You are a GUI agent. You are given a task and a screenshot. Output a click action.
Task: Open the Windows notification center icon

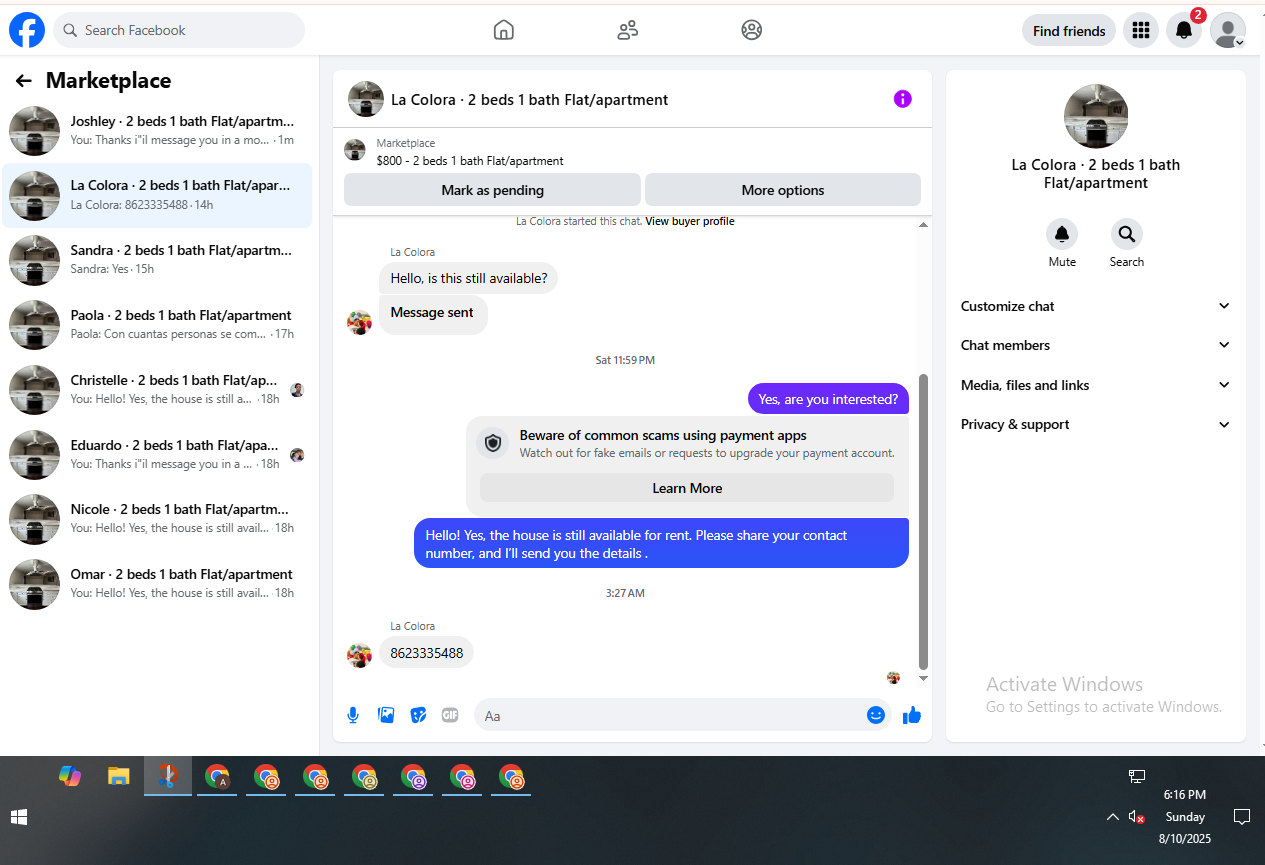click(x=1242, y=817)
